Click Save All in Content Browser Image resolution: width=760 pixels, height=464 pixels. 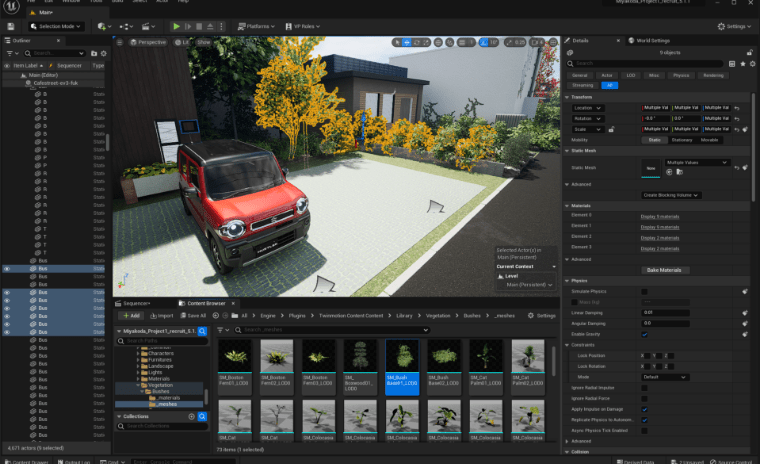coord(193,316)
